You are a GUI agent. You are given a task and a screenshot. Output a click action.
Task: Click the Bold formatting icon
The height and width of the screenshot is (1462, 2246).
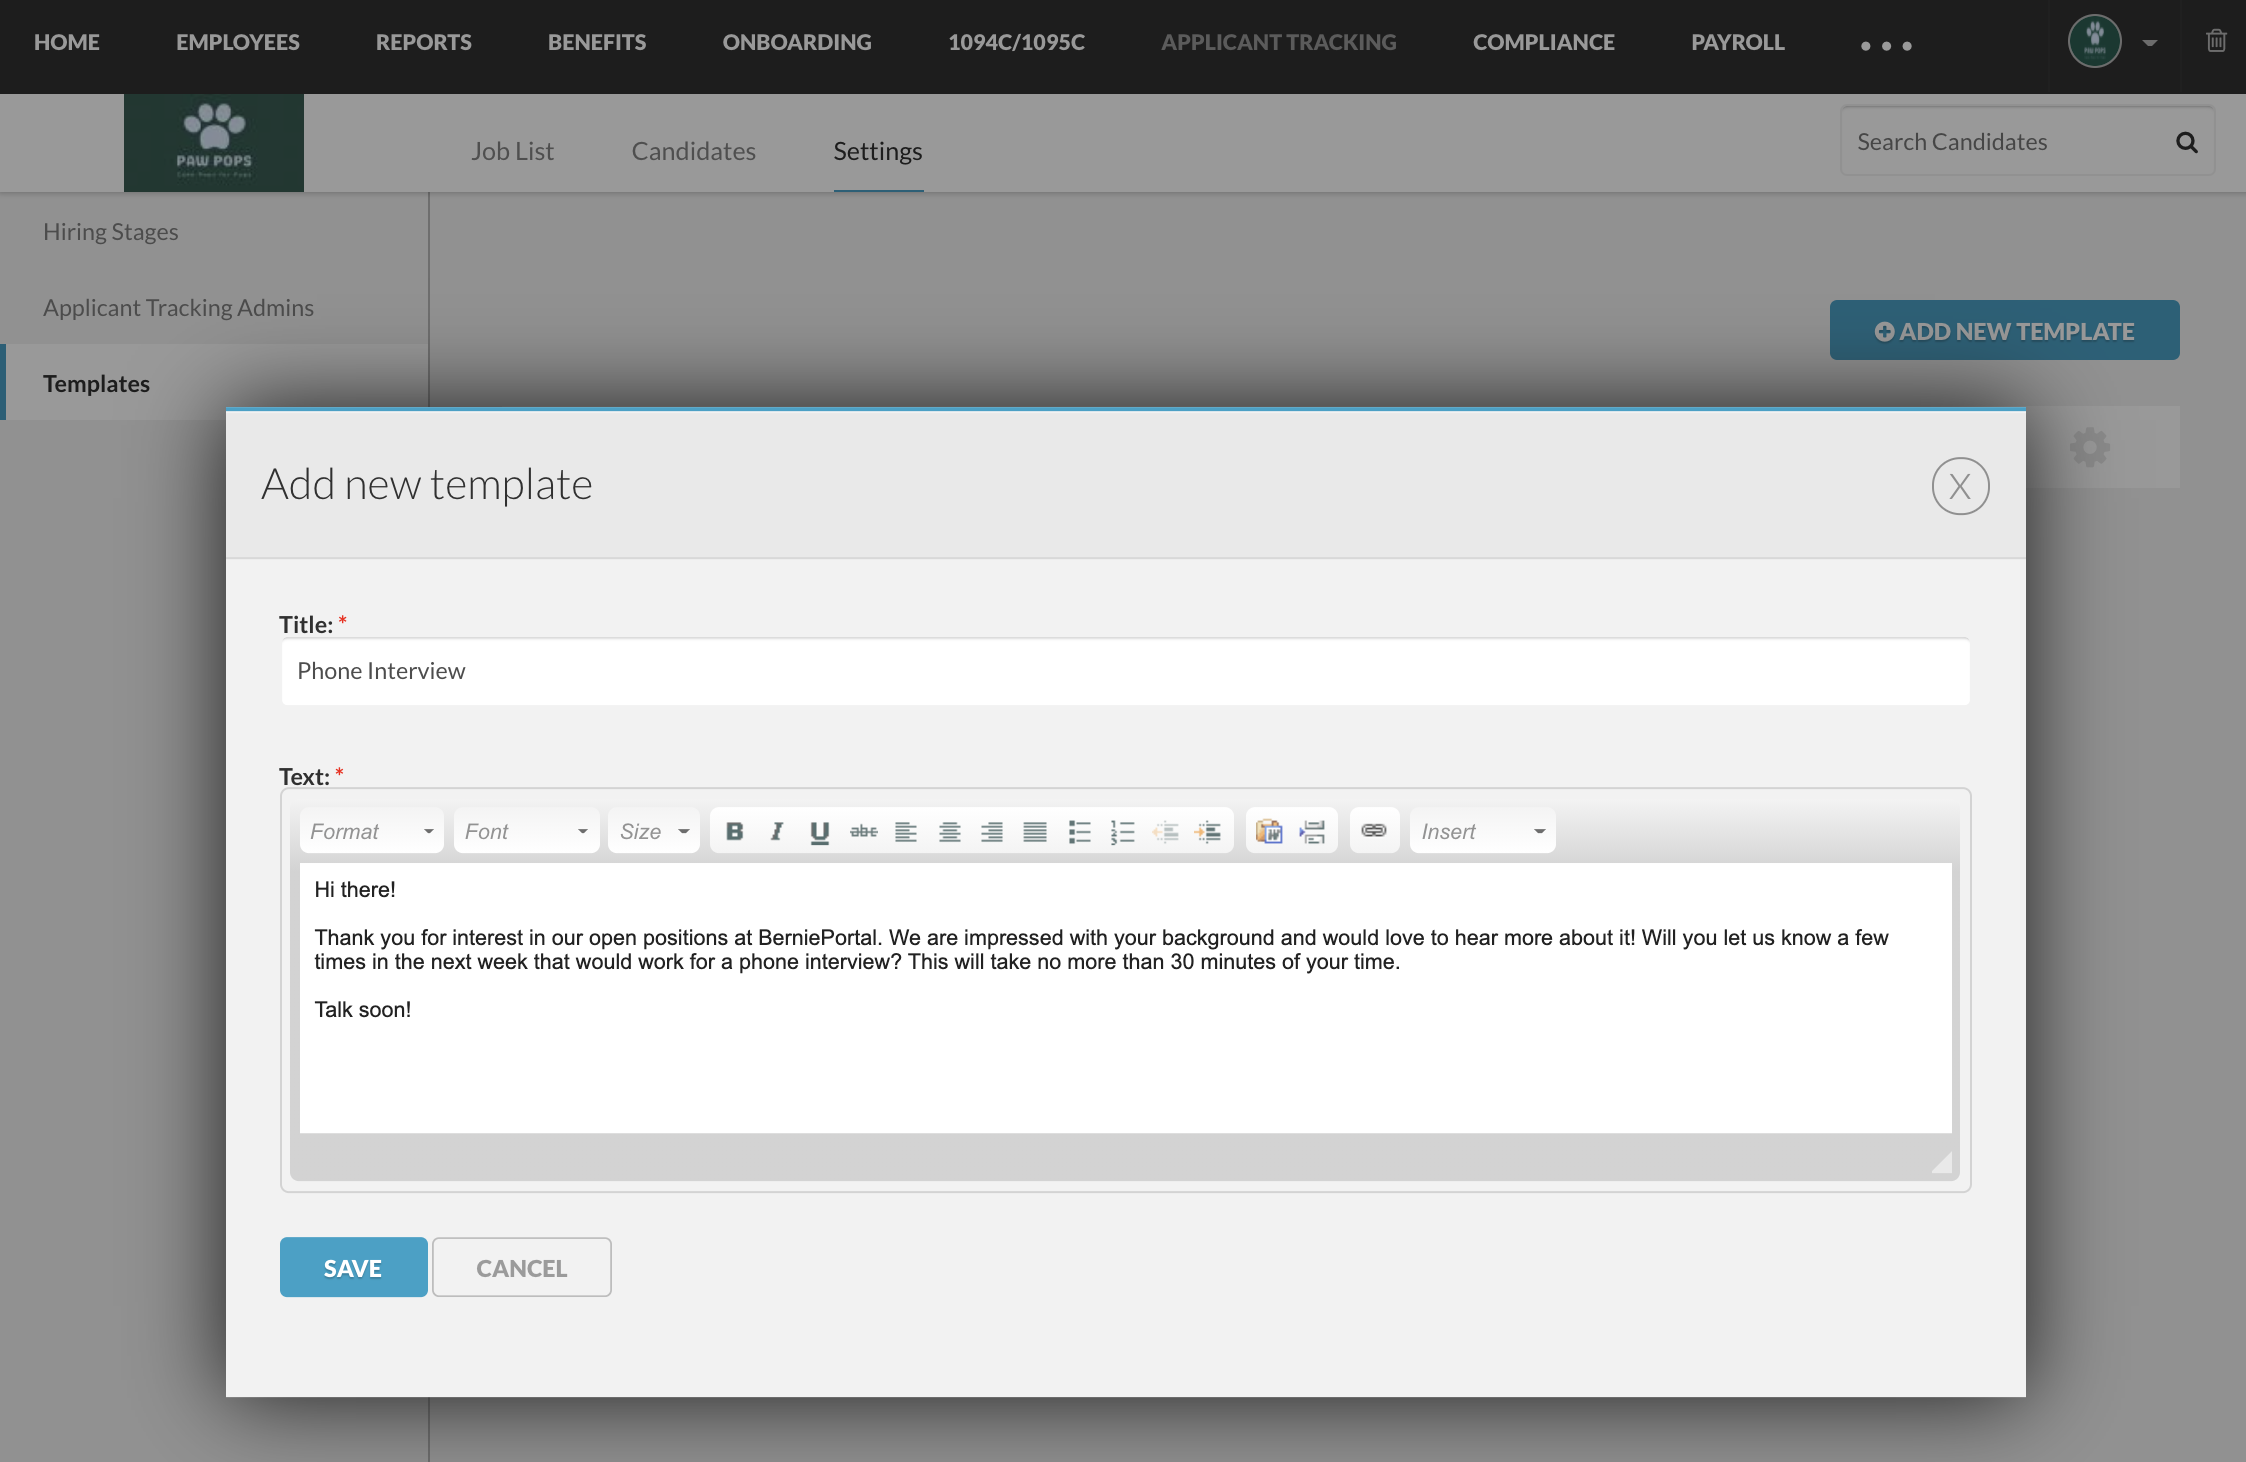click(x=733, y=832)
